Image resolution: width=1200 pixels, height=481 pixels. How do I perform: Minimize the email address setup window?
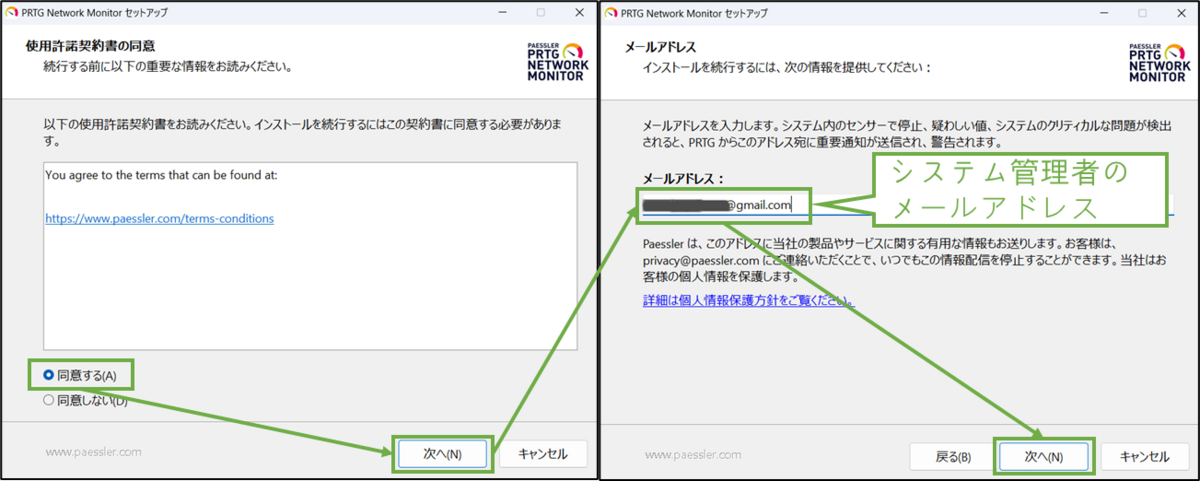tap(1104, 12)
